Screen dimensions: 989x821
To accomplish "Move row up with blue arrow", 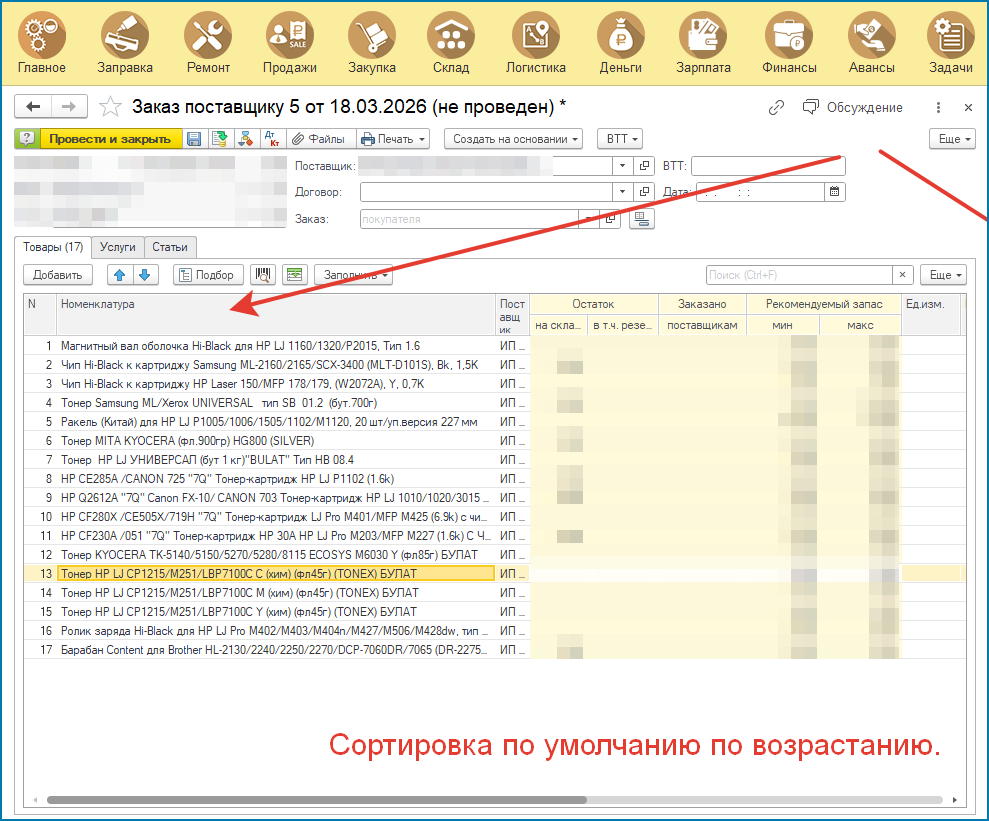I will pos(120,275).
